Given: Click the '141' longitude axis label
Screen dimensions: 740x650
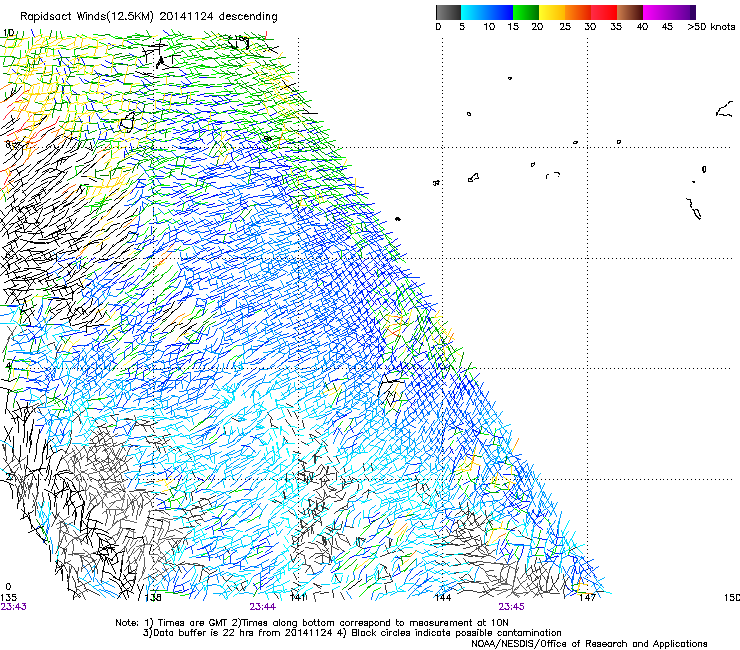Looking at the screenshot, I should point(298,598).
